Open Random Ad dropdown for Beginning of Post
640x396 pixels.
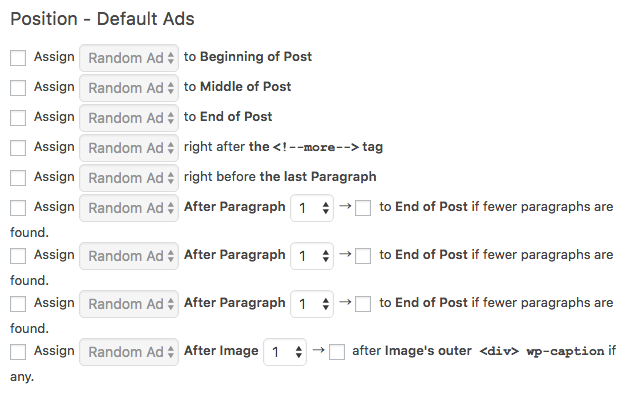(129, 58)
